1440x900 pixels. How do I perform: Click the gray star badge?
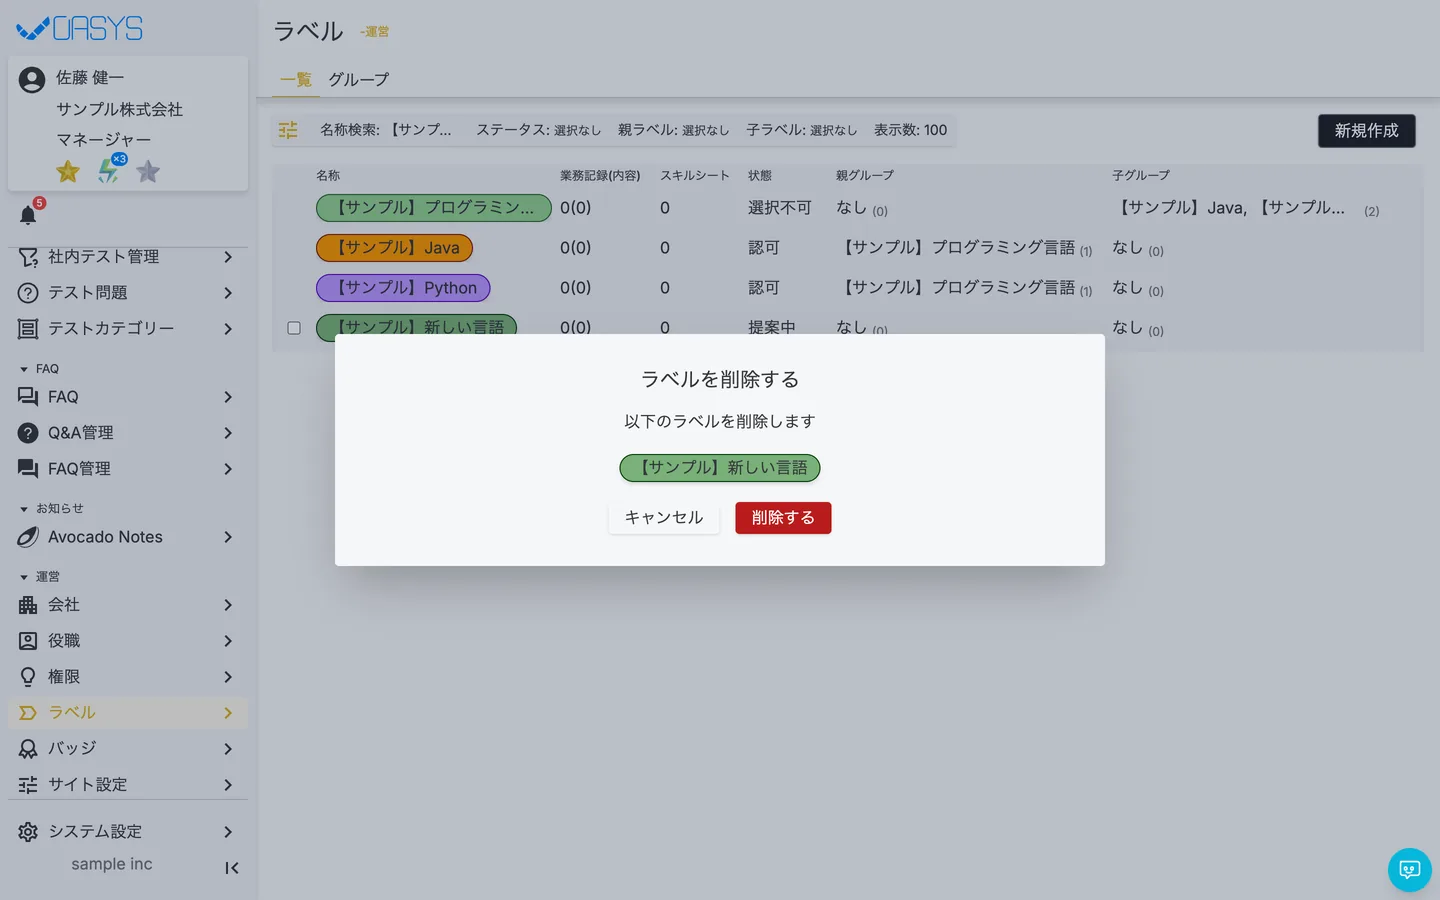pyautogui.click(x=148, y=172)
